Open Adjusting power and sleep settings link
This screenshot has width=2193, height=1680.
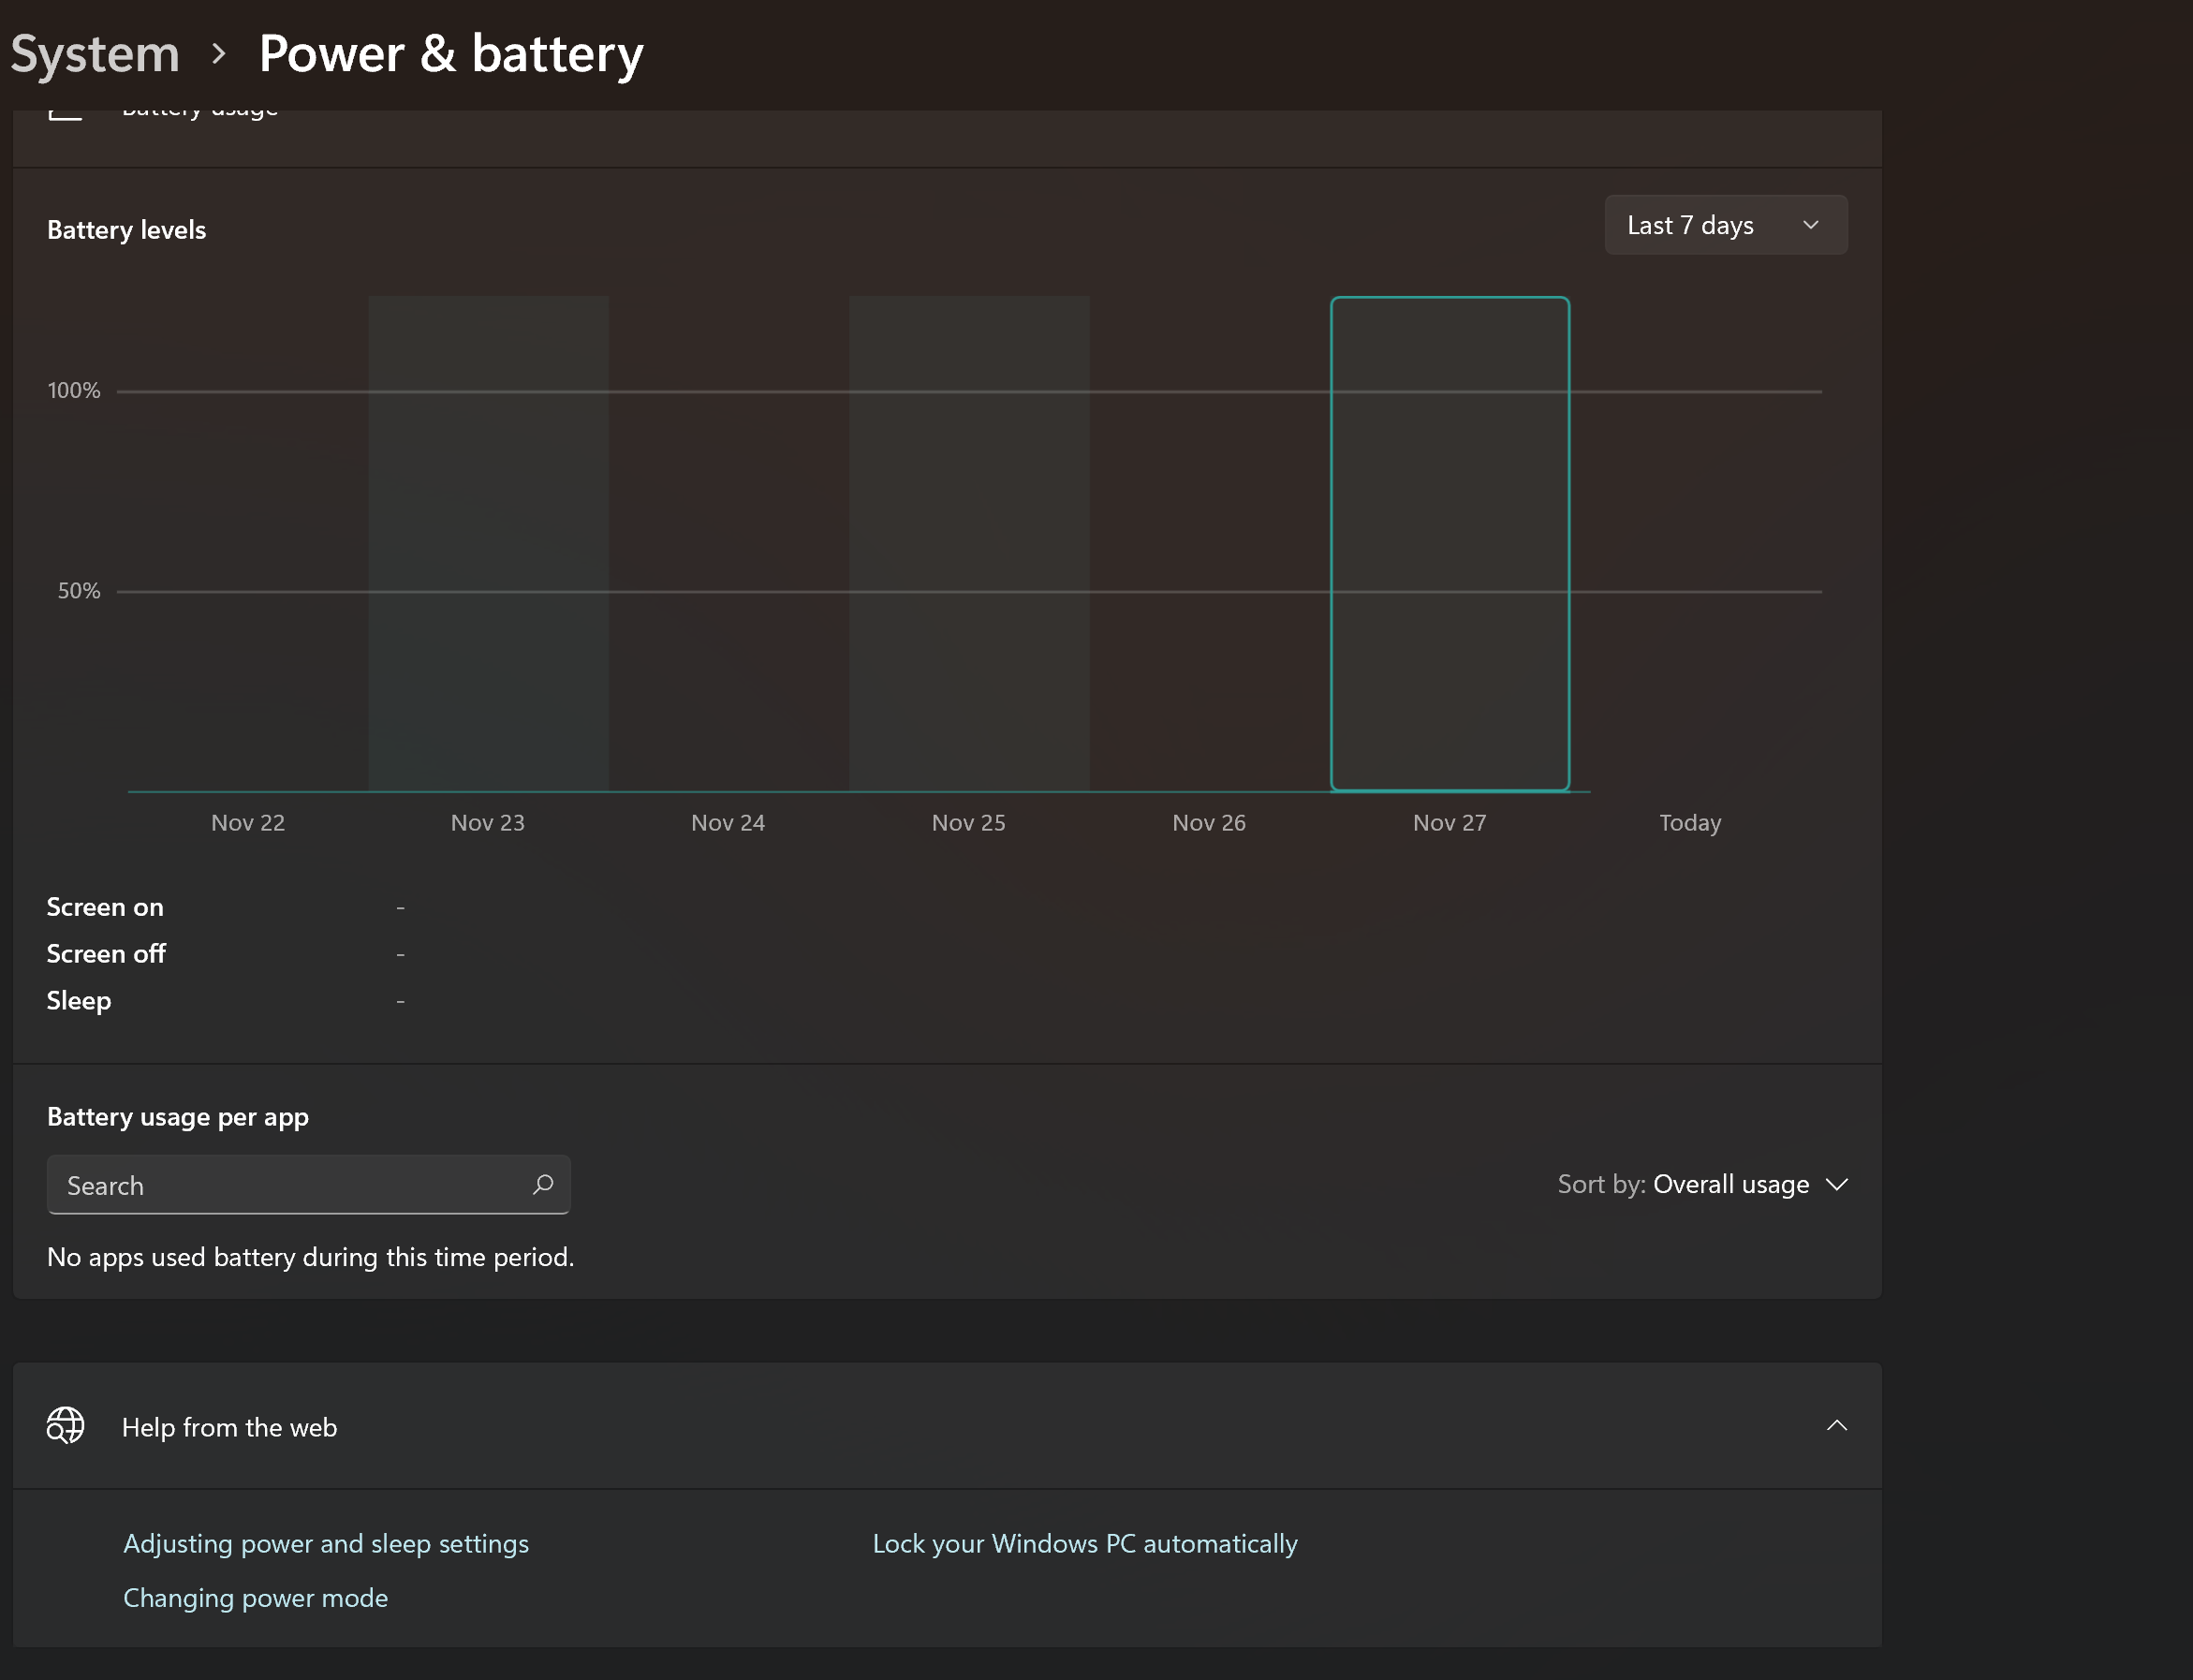click(326, 1543)
